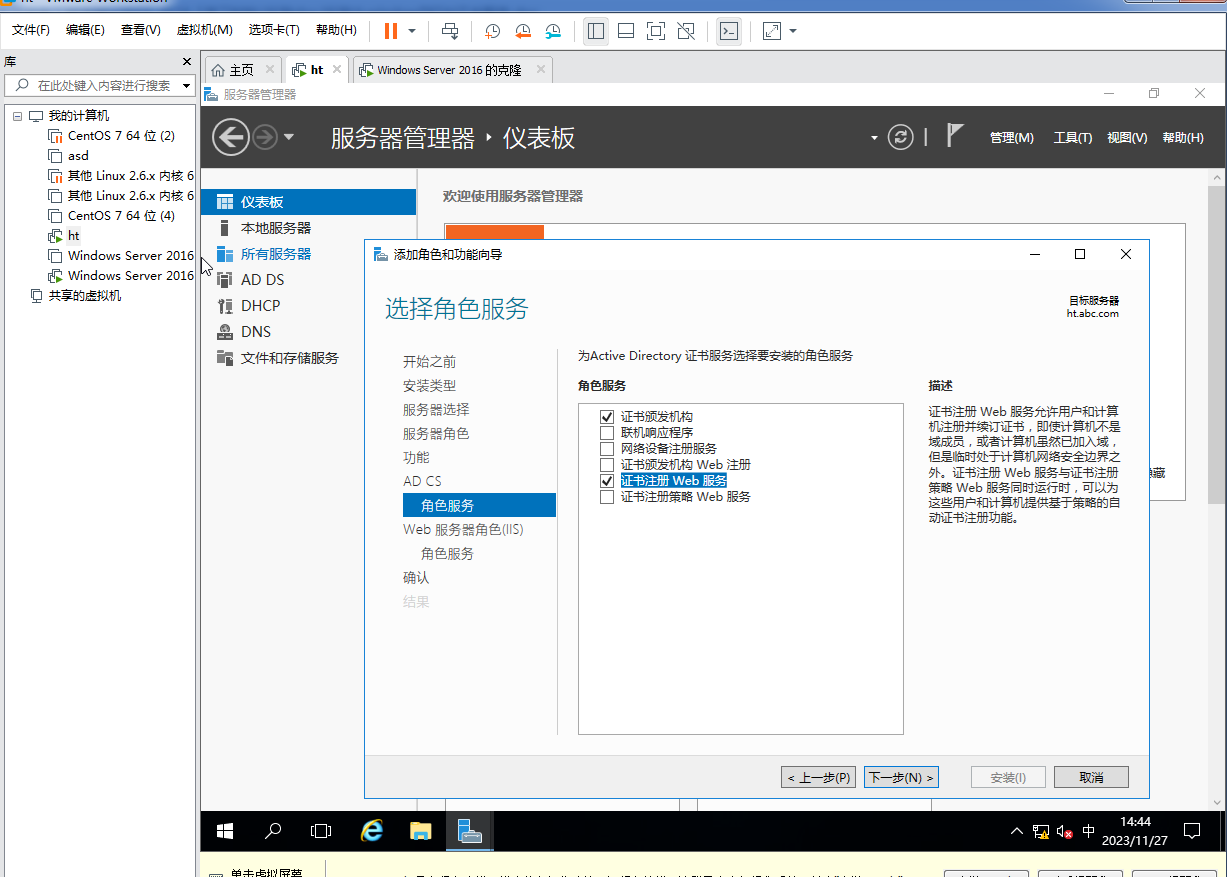Image resolution: width=1227 pixels, height=877 pixels.
Task: Select 本地服务器 in the sidebar
Action: pyautogui.click(x=308, y=228)
